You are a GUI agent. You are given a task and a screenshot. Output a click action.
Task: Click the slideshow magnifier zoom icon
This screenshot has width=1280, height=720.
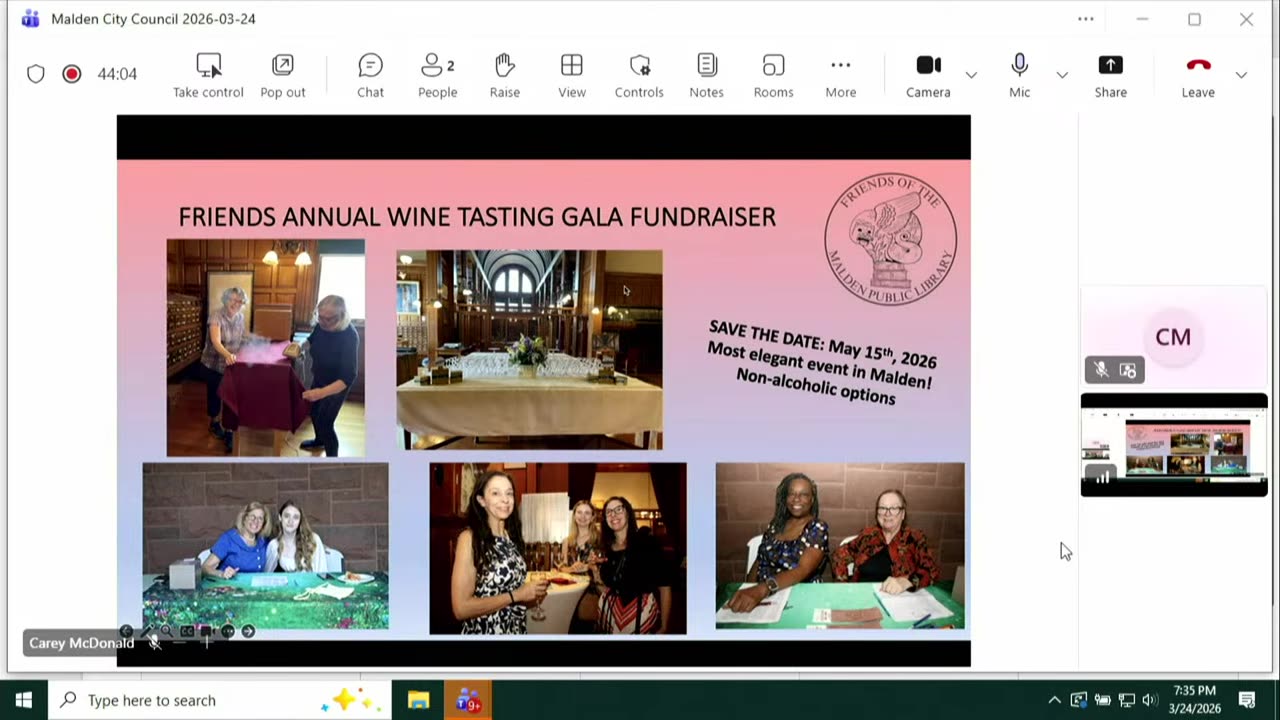click(x=167, y=631)
